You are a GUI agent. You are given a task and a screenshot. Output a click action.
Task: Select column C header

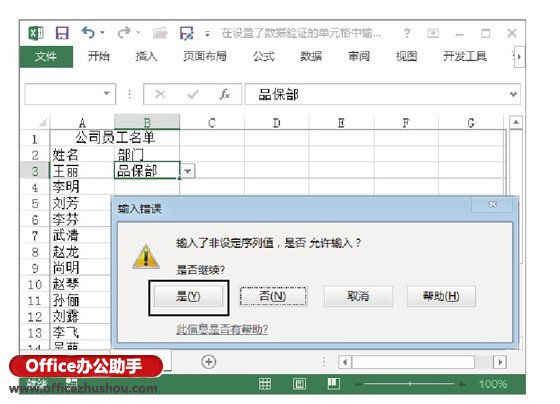click(212, 123)
